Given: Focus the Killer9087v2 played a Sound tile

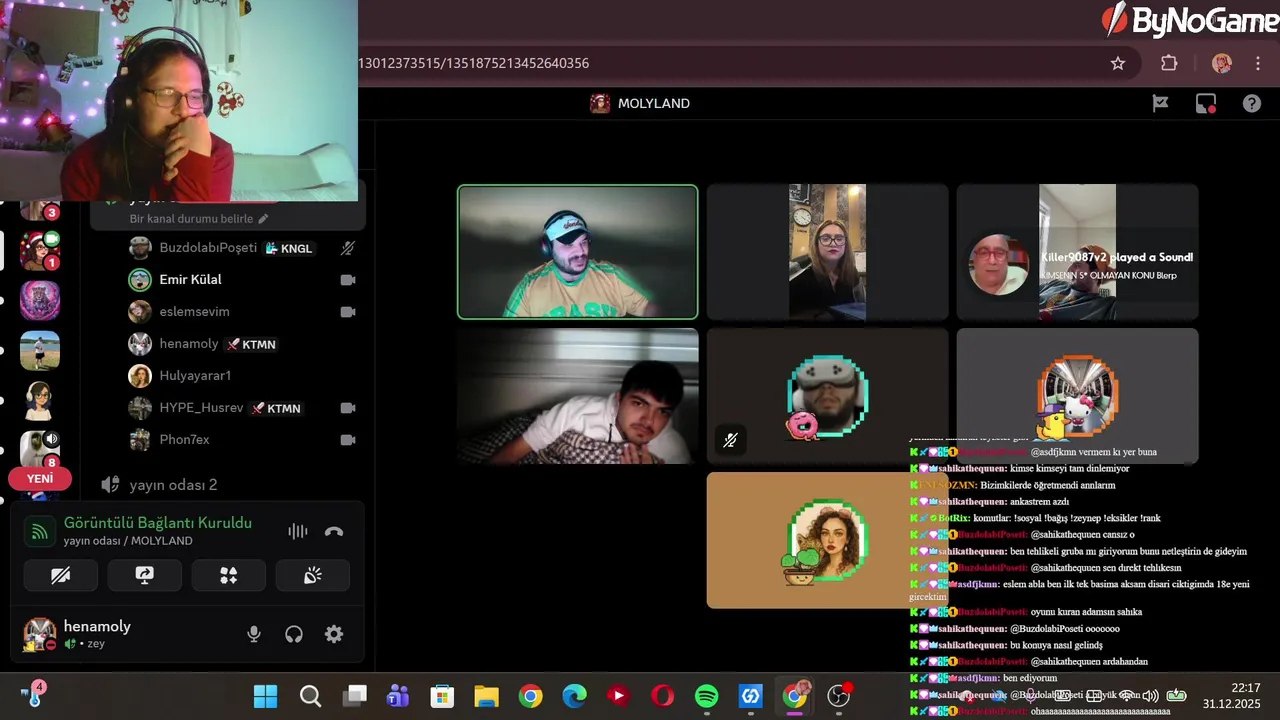Looking at the screenshot, I should pos(1077,252).
